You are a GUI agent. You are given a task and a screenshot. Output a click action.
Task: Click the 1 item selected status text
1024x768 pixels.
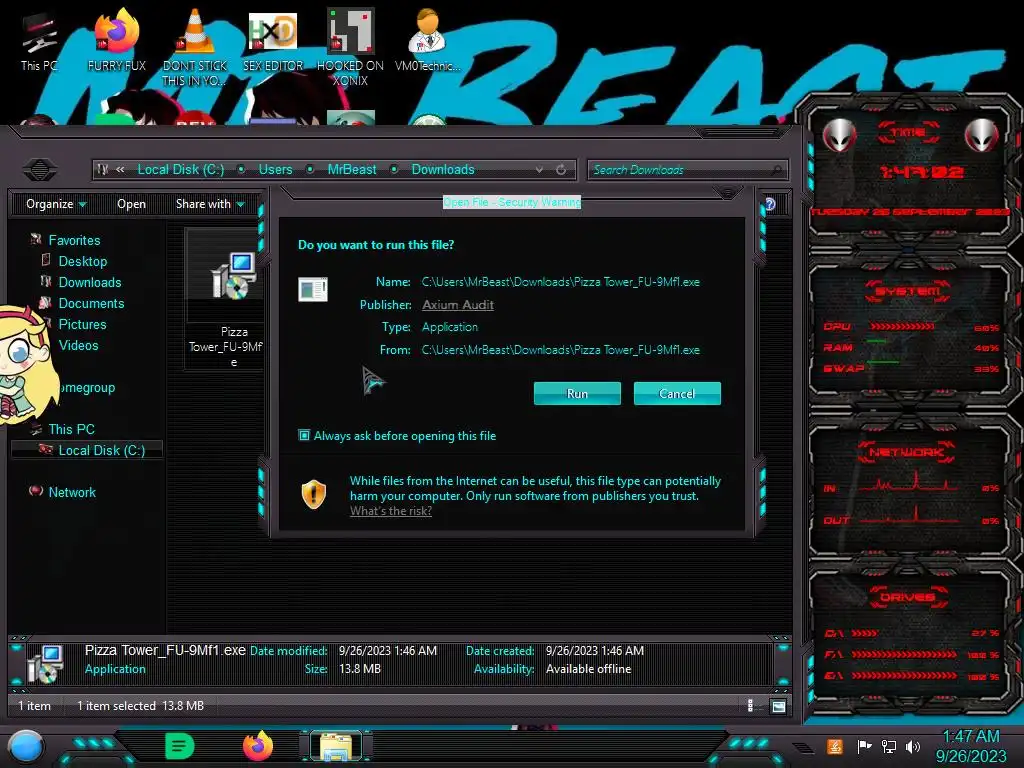pos(116,706)
